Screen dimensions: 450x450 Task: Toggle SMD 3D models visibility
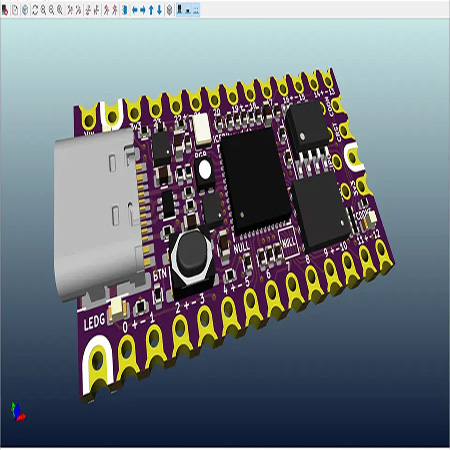[x=188, y=10]
